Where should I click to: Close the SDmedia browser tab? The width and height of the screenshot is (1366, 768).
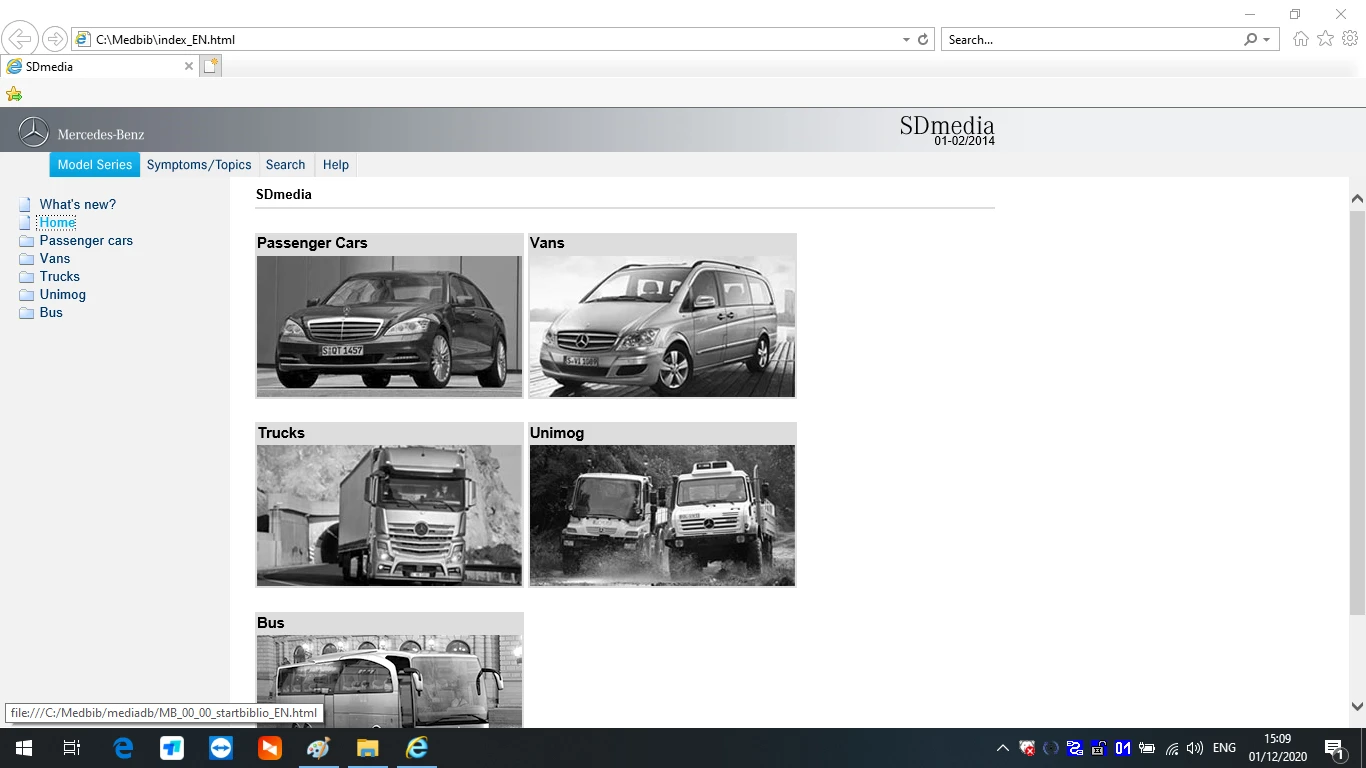189,67
